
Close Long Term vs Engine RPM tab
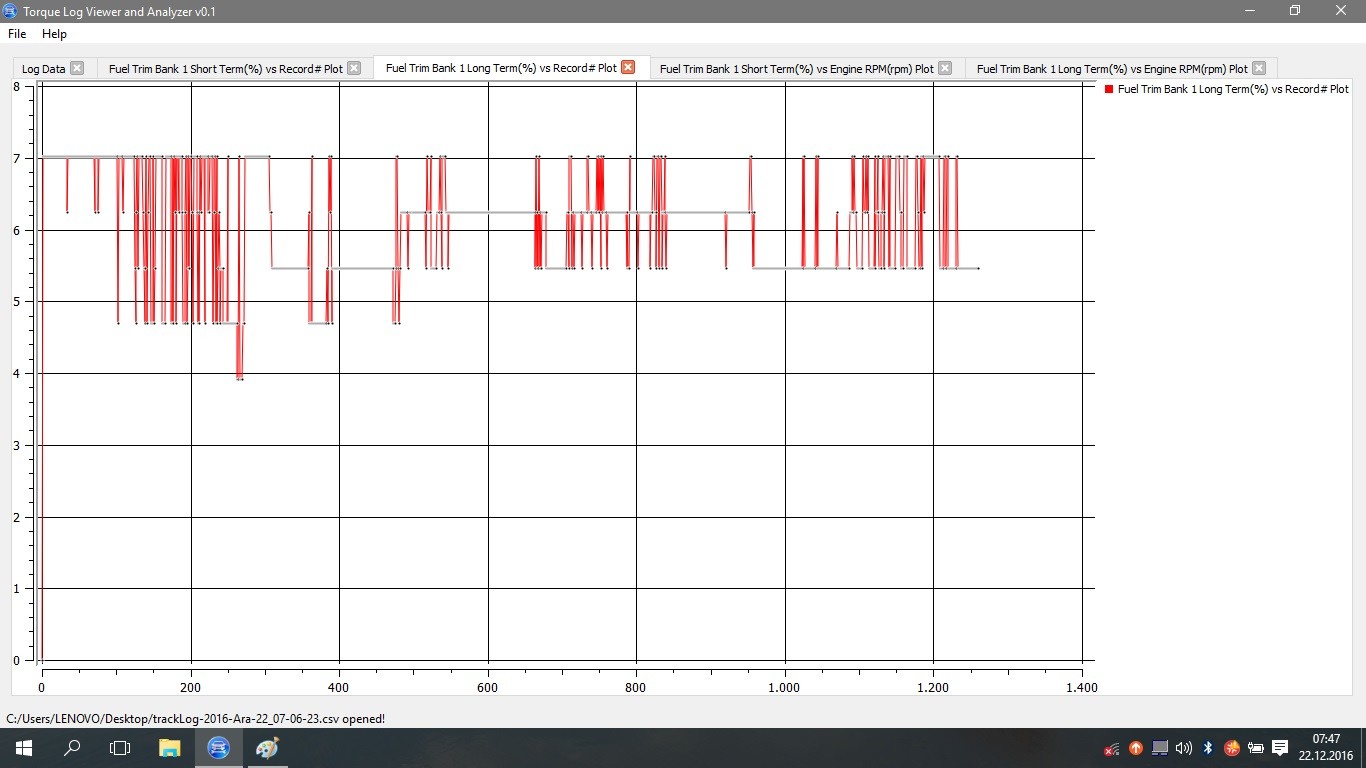(x=1259, y=68)
